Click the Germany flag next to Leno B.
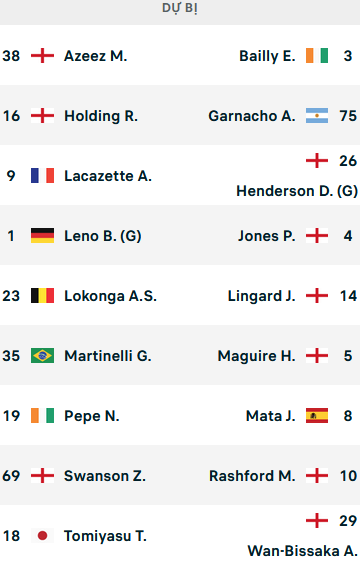360x565 pixels. (43, 236)
